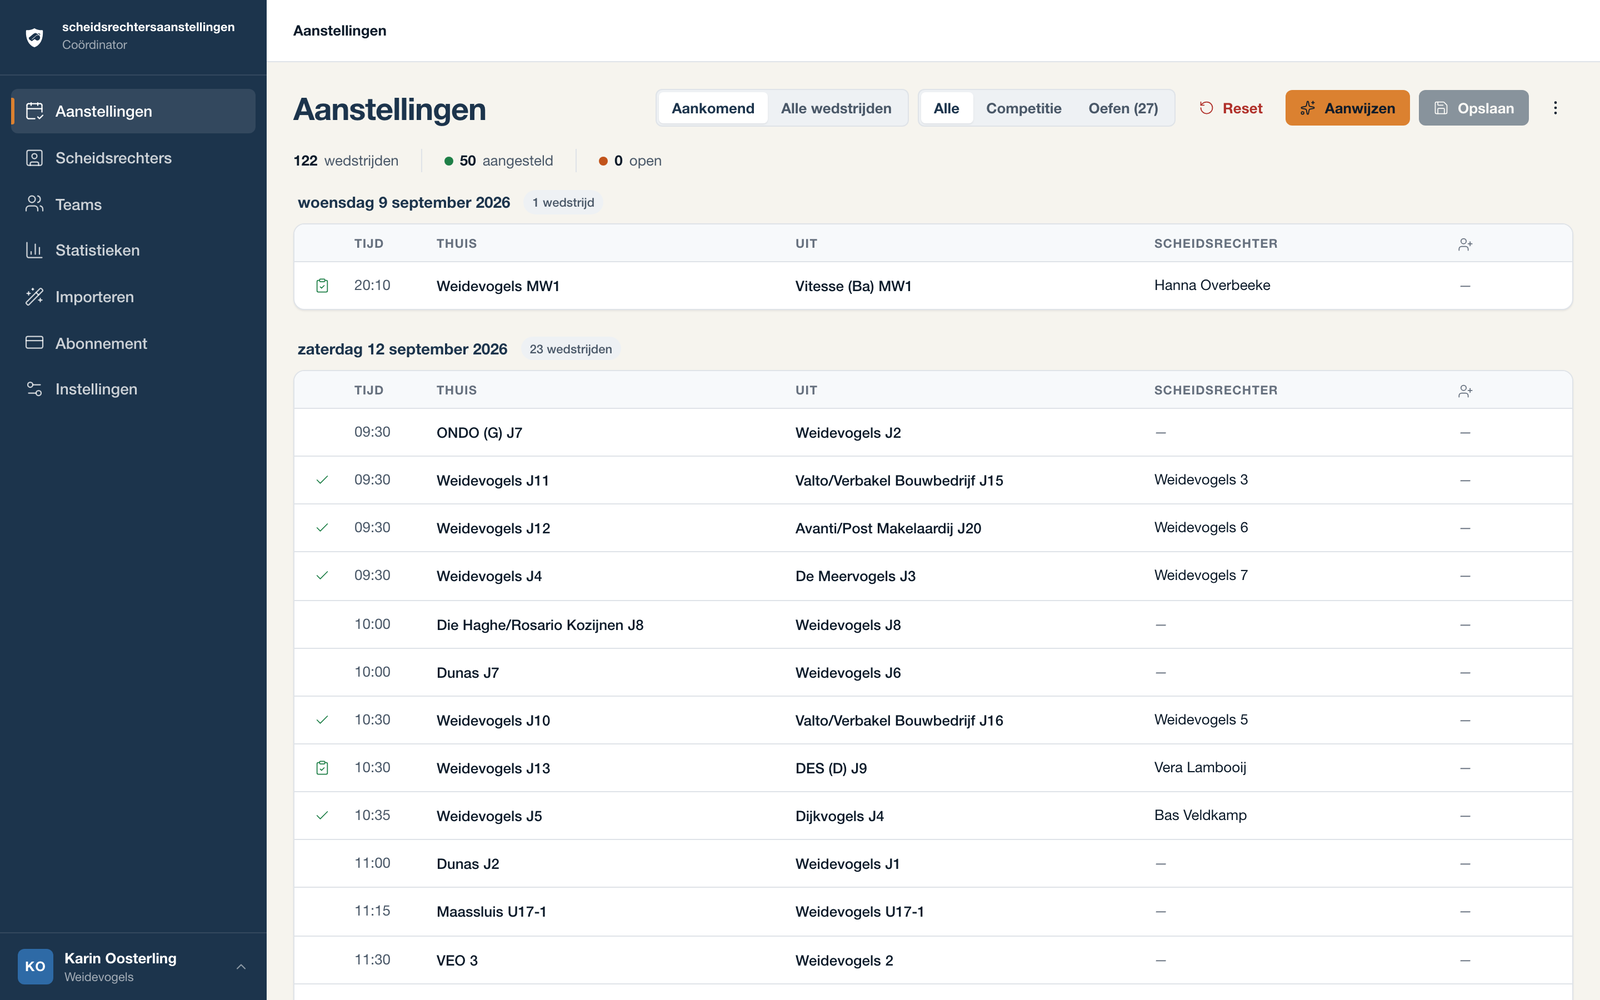The height and width of the screenshot is (1000, 1600).
Task: Click the Opslaan button
Action: point(1473,108)
